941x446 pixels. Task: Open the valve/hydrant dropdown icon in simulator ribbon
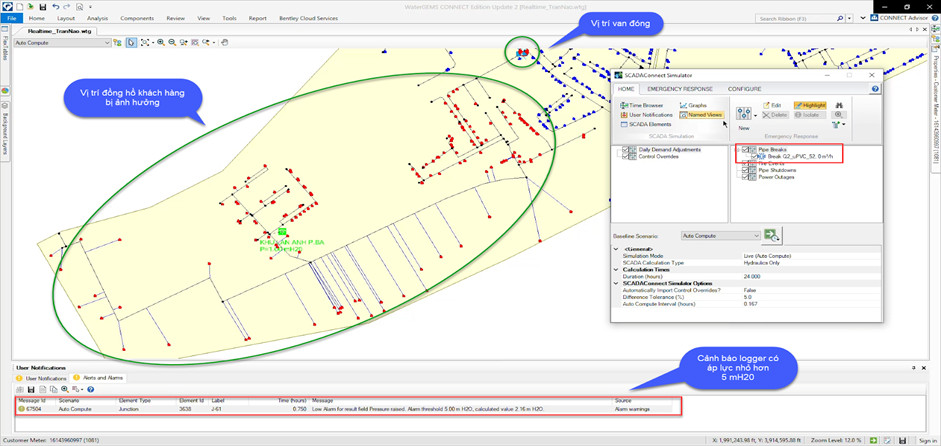click(838, 124)
